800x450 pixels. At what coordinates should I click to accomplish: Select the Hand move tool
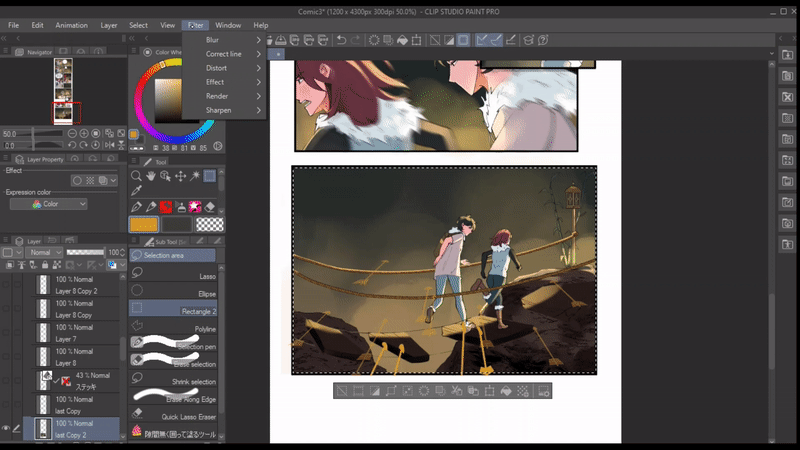tap(150, 176)
